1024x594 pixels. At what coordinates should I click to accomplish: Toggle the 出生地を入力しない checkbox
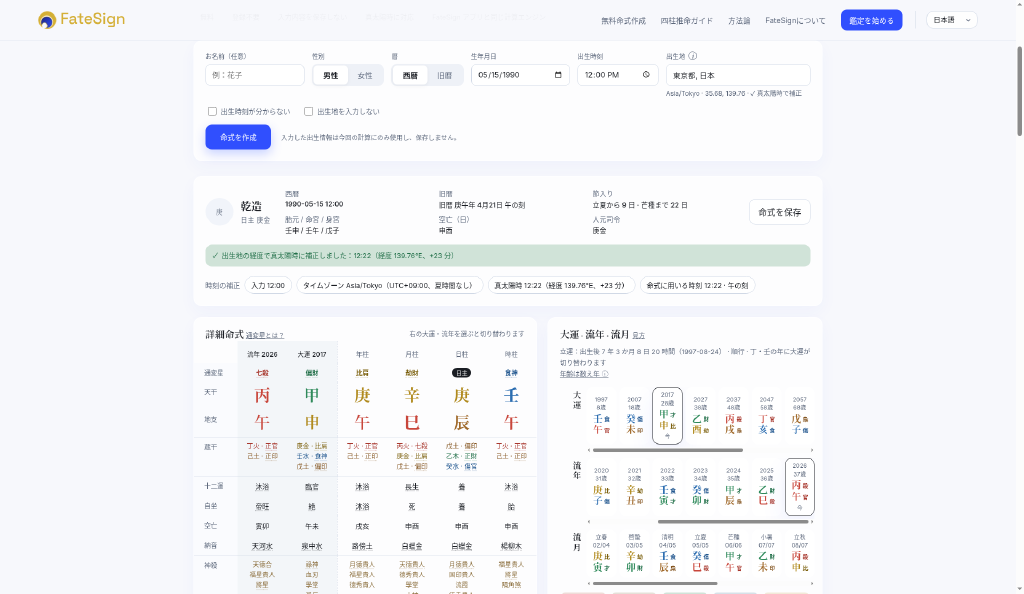click(x=308, y=112)
